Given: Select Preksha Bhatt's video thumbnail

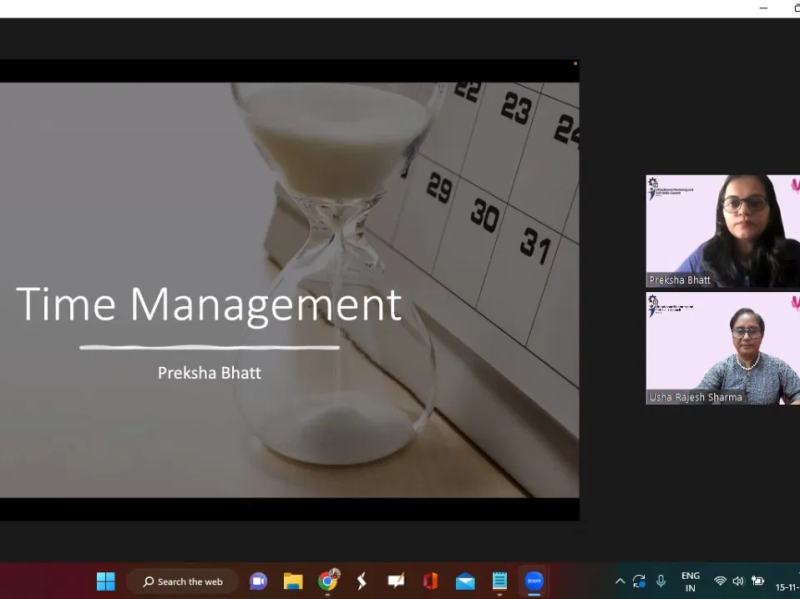Looking at the screenshot, I should pos(722,231).
